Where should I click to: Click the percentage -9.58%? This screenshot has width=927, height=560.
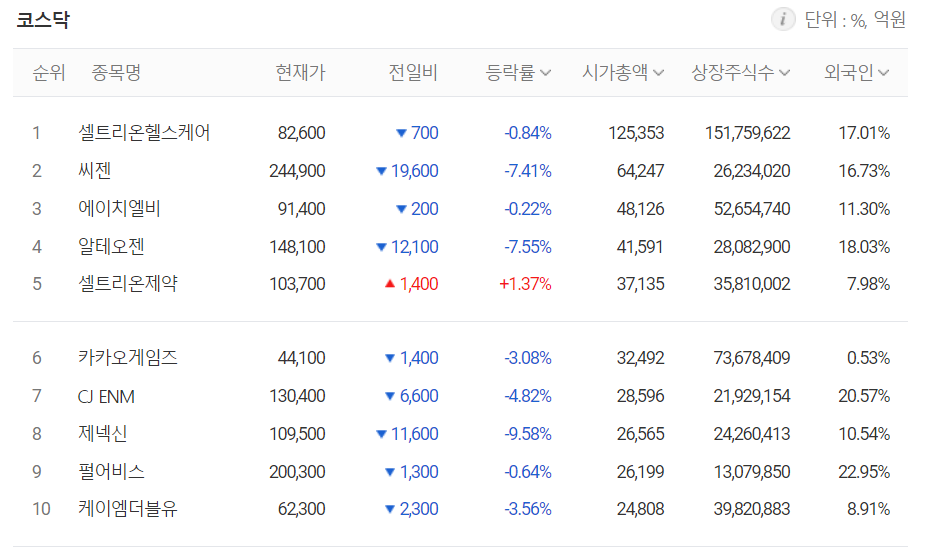tap(528, 434)
